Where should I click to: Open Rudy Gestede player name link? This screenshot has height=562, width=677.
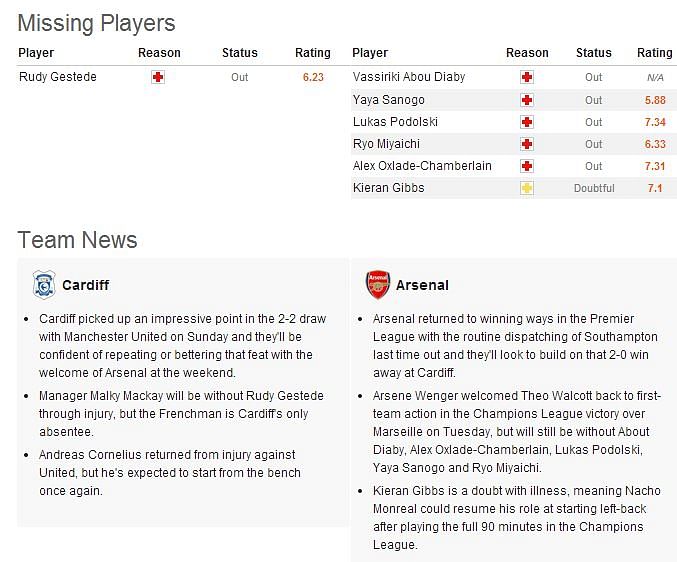[58, 77]
